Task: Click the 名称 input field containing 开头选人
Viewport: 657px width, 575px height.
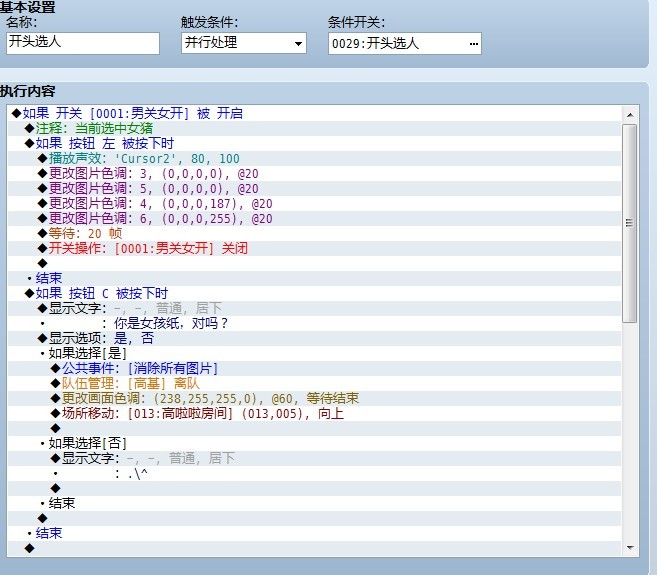Action: 83,43
